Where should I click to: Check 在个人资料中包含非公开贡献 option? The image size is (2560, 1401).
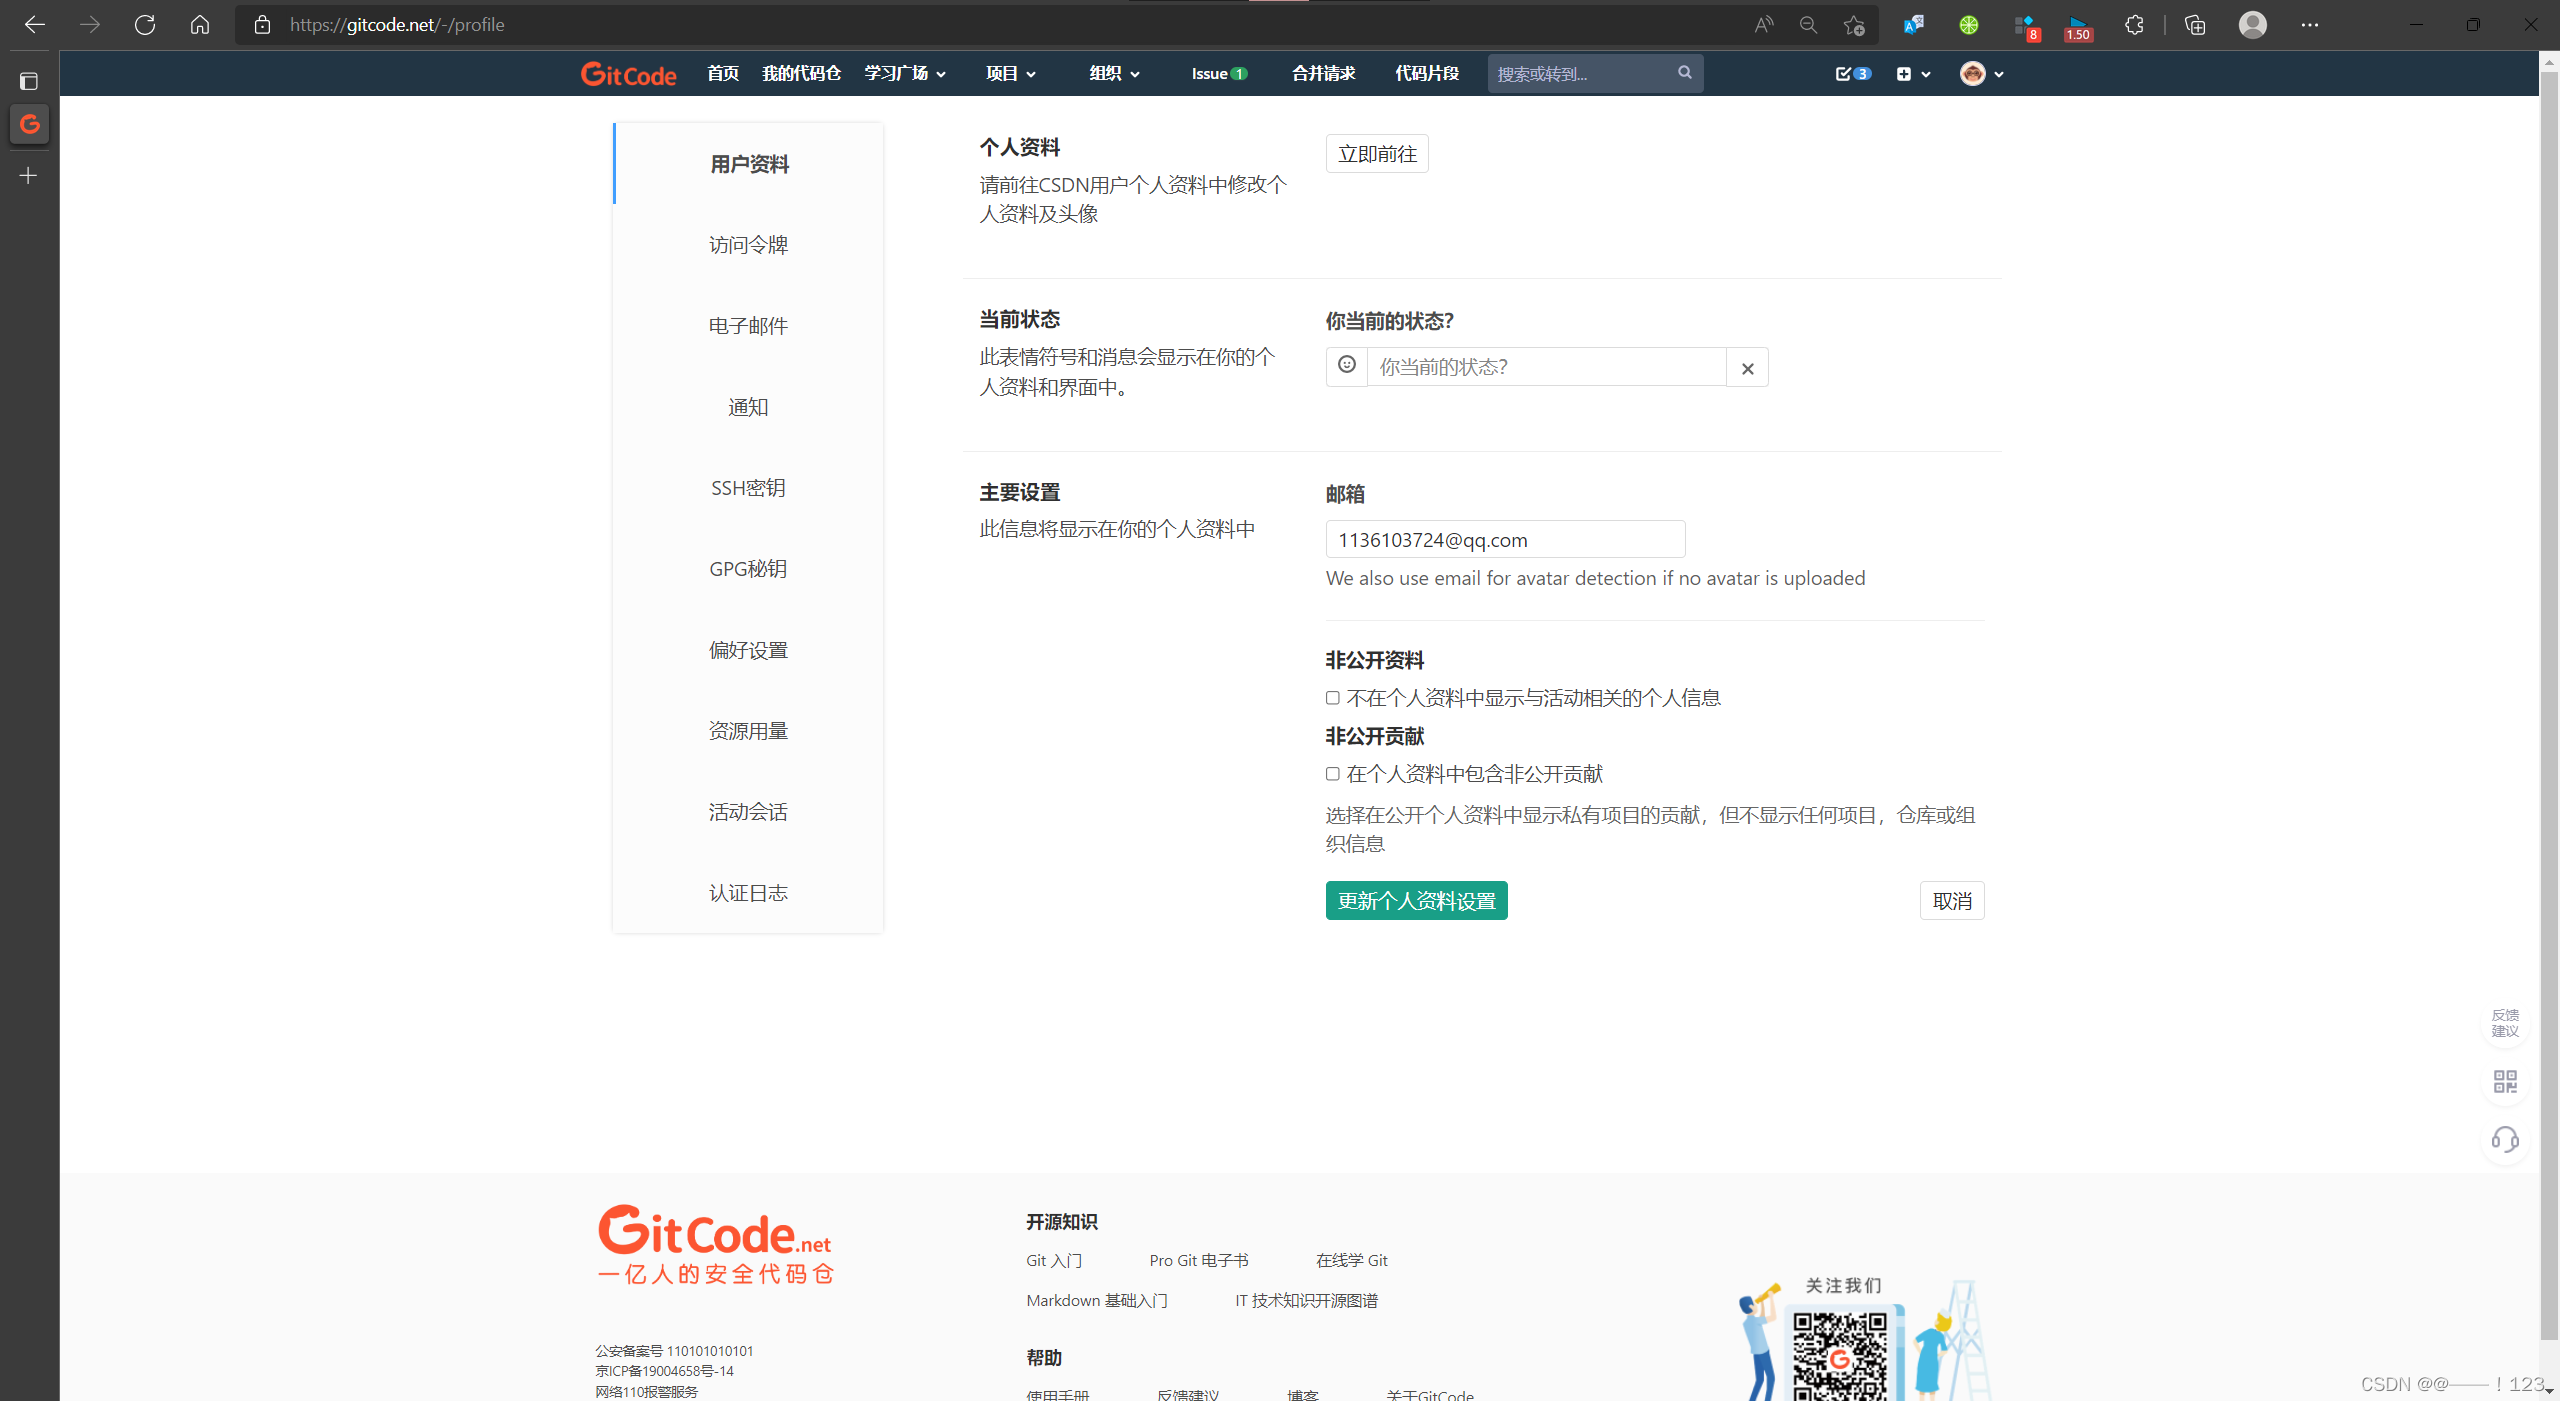(x=1331, y=773)
